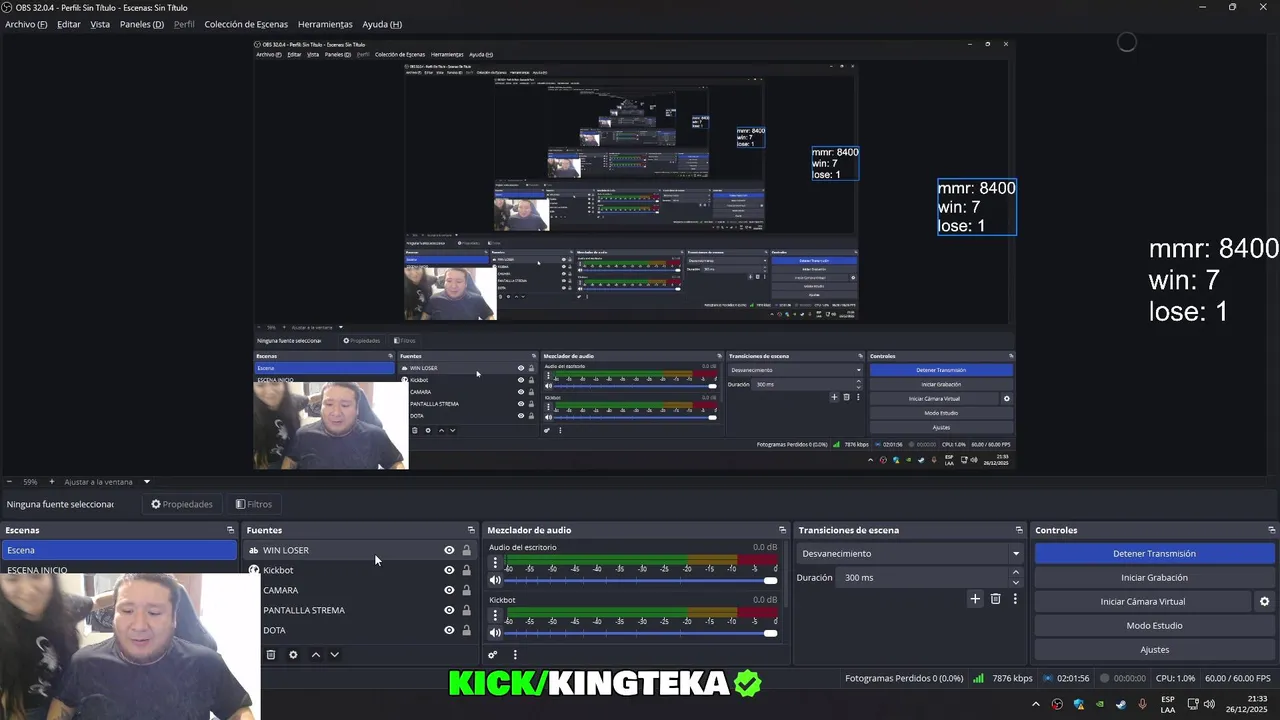Open Colección de Escenas menu

(246, 24)
